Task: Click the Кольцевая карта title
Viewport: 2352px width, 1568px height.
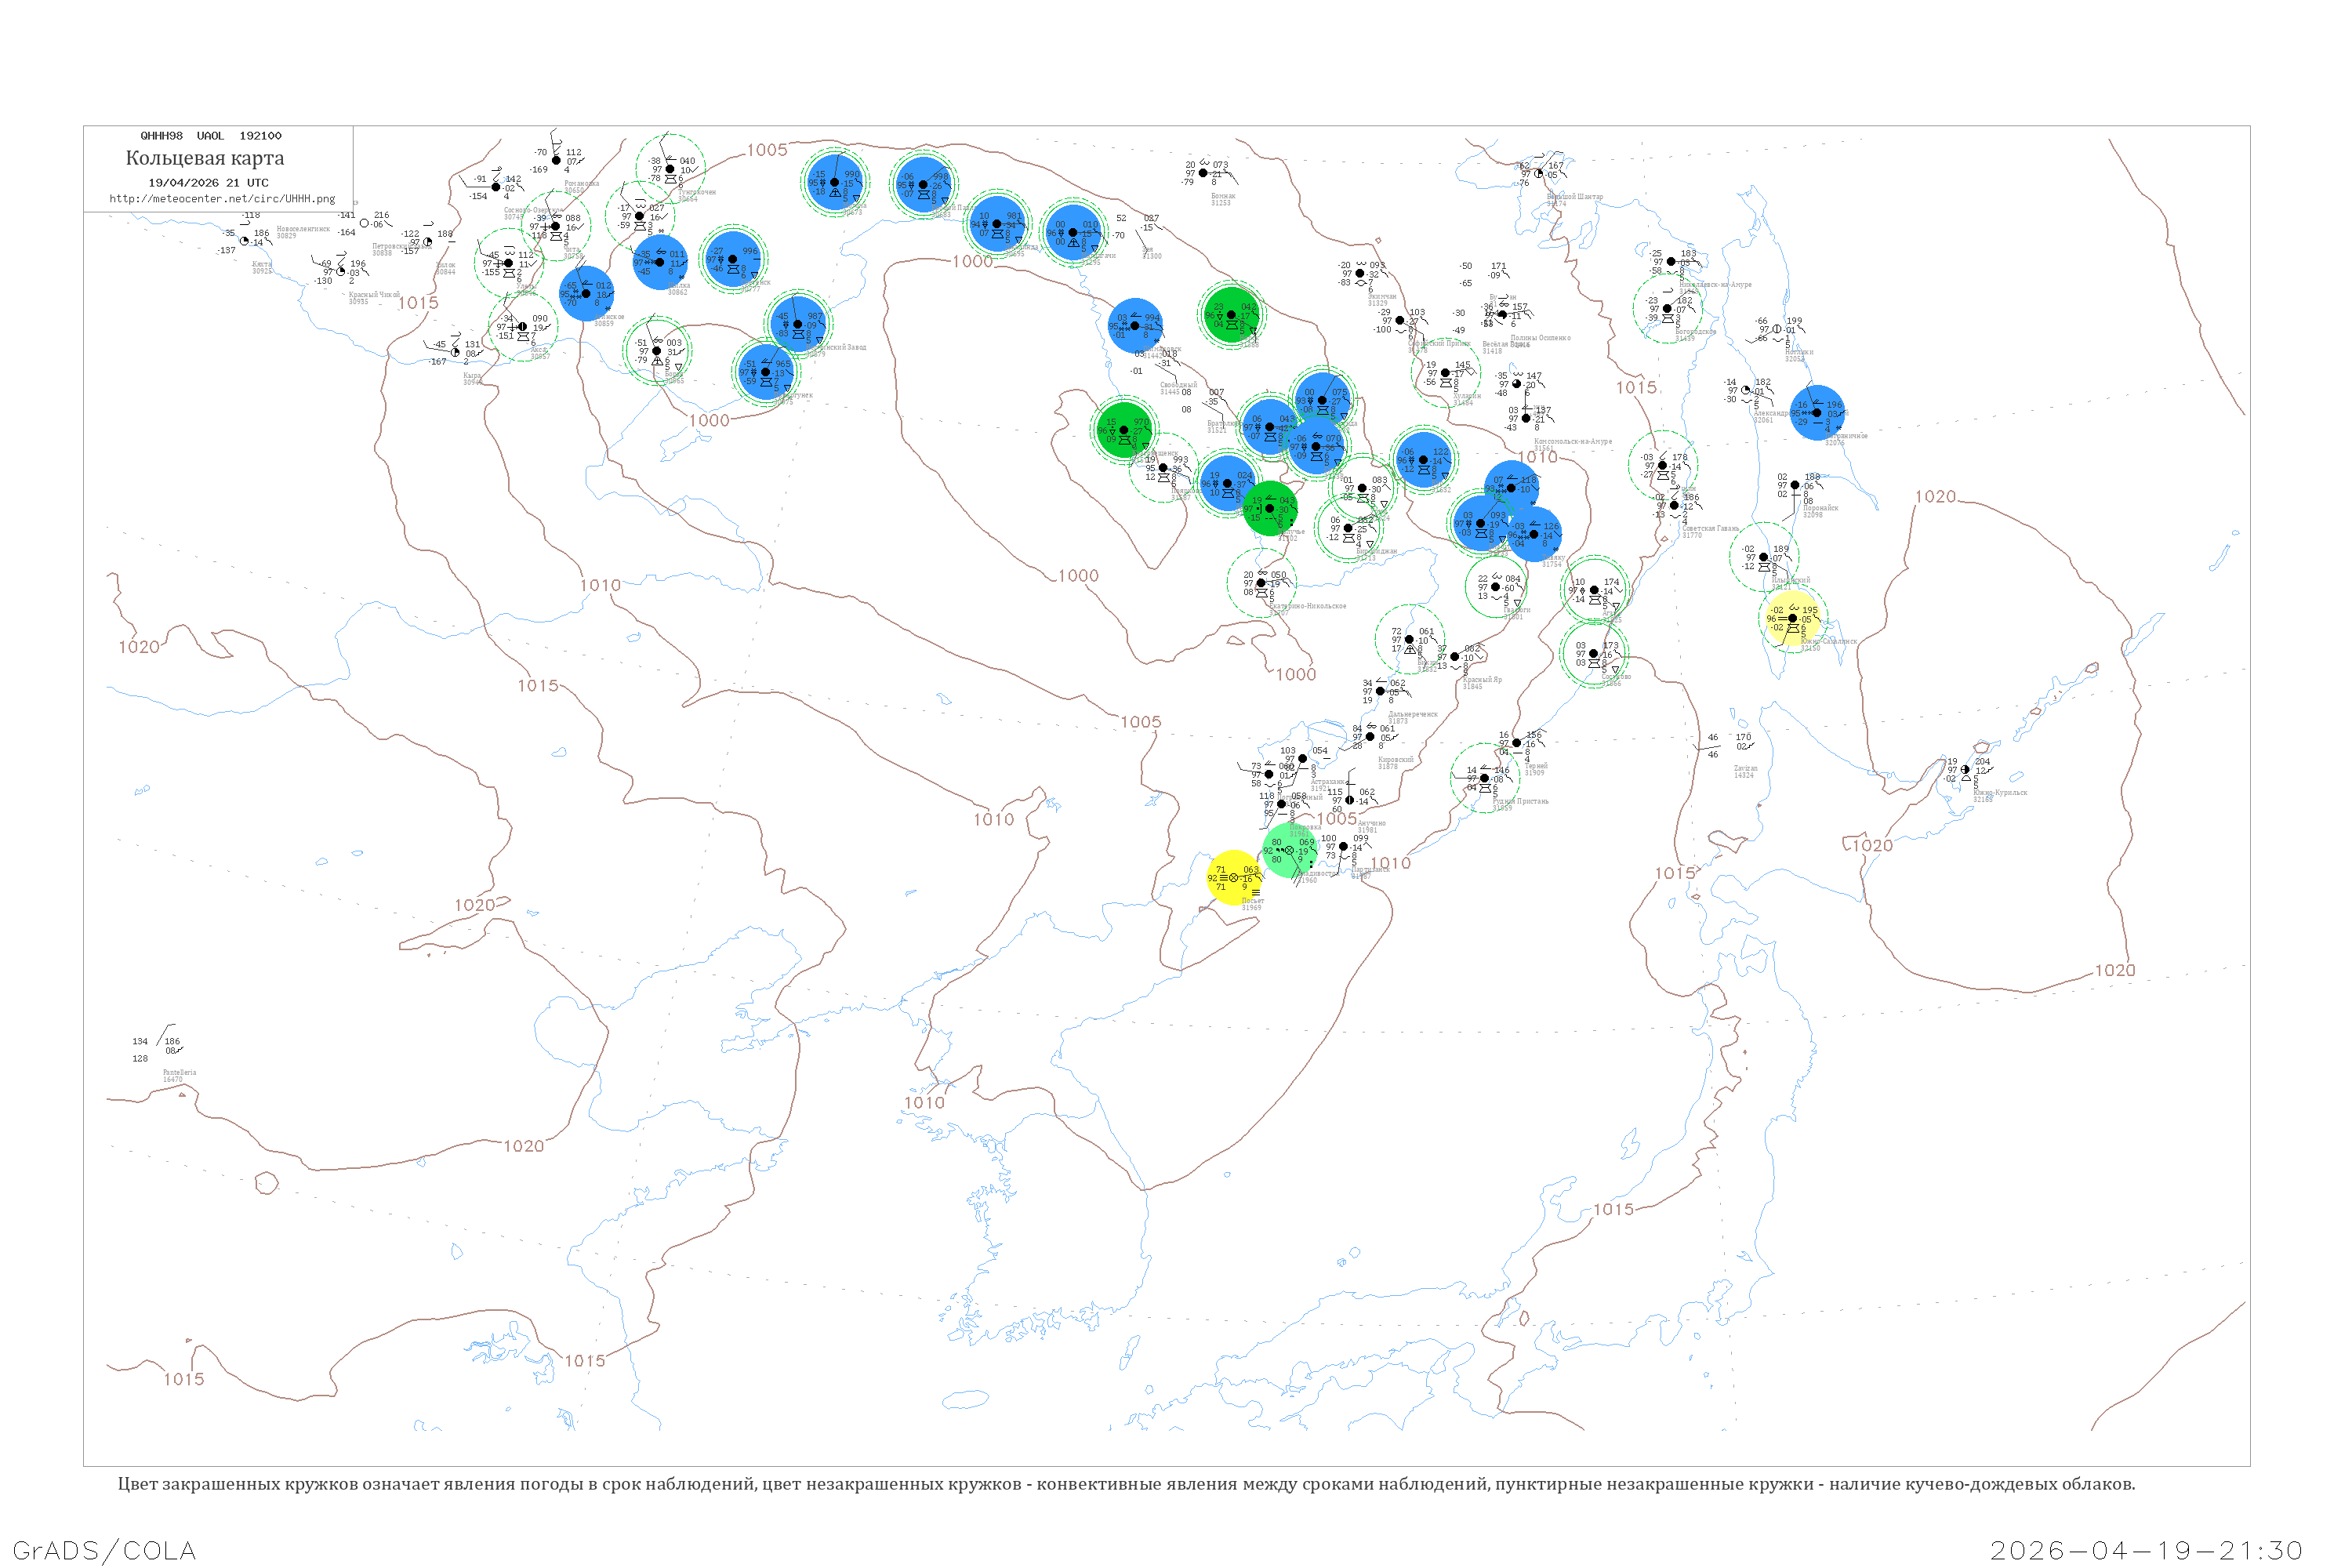Action: [204, 158]
